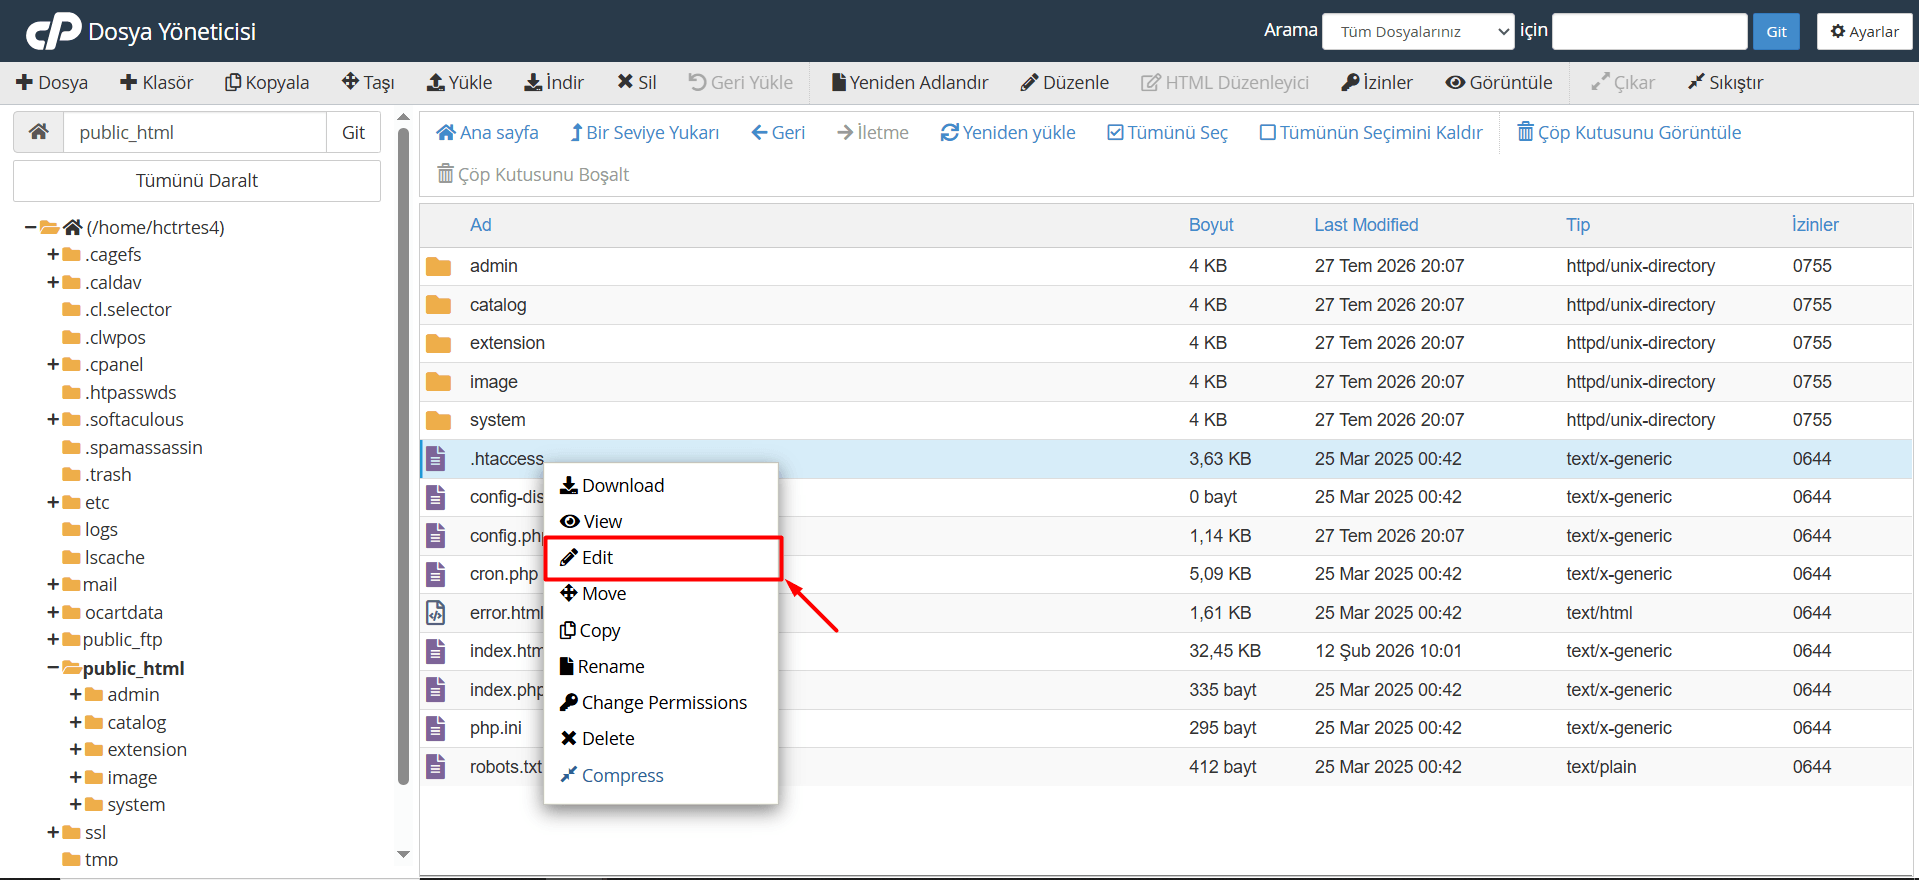
Task: Click the catalog folder icon in list
Action: pos(438,305)
